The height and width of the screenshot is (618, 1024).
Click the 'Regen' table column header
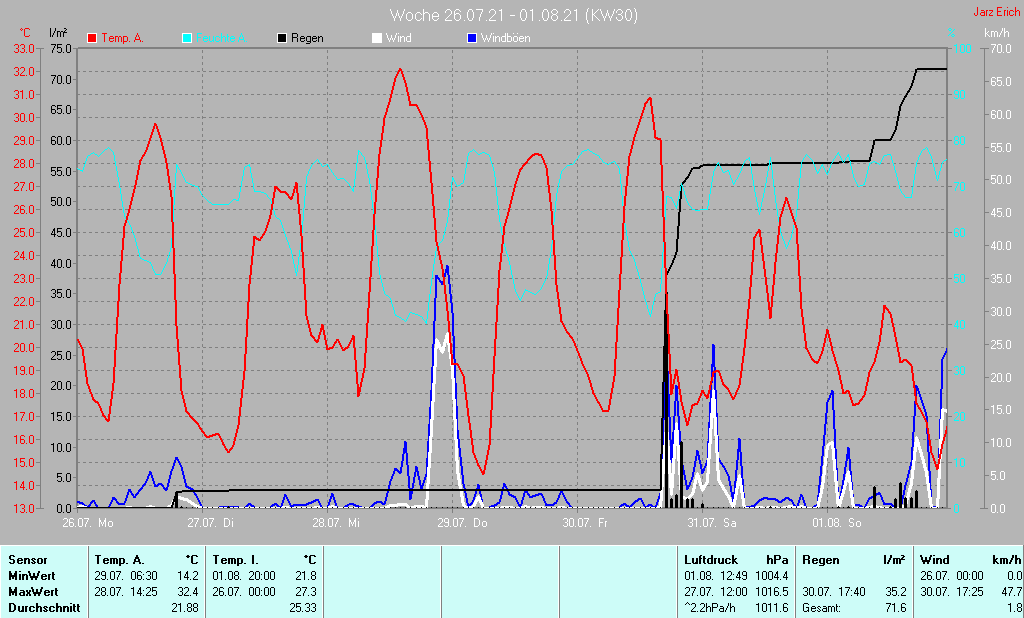(x=820, y=560)
